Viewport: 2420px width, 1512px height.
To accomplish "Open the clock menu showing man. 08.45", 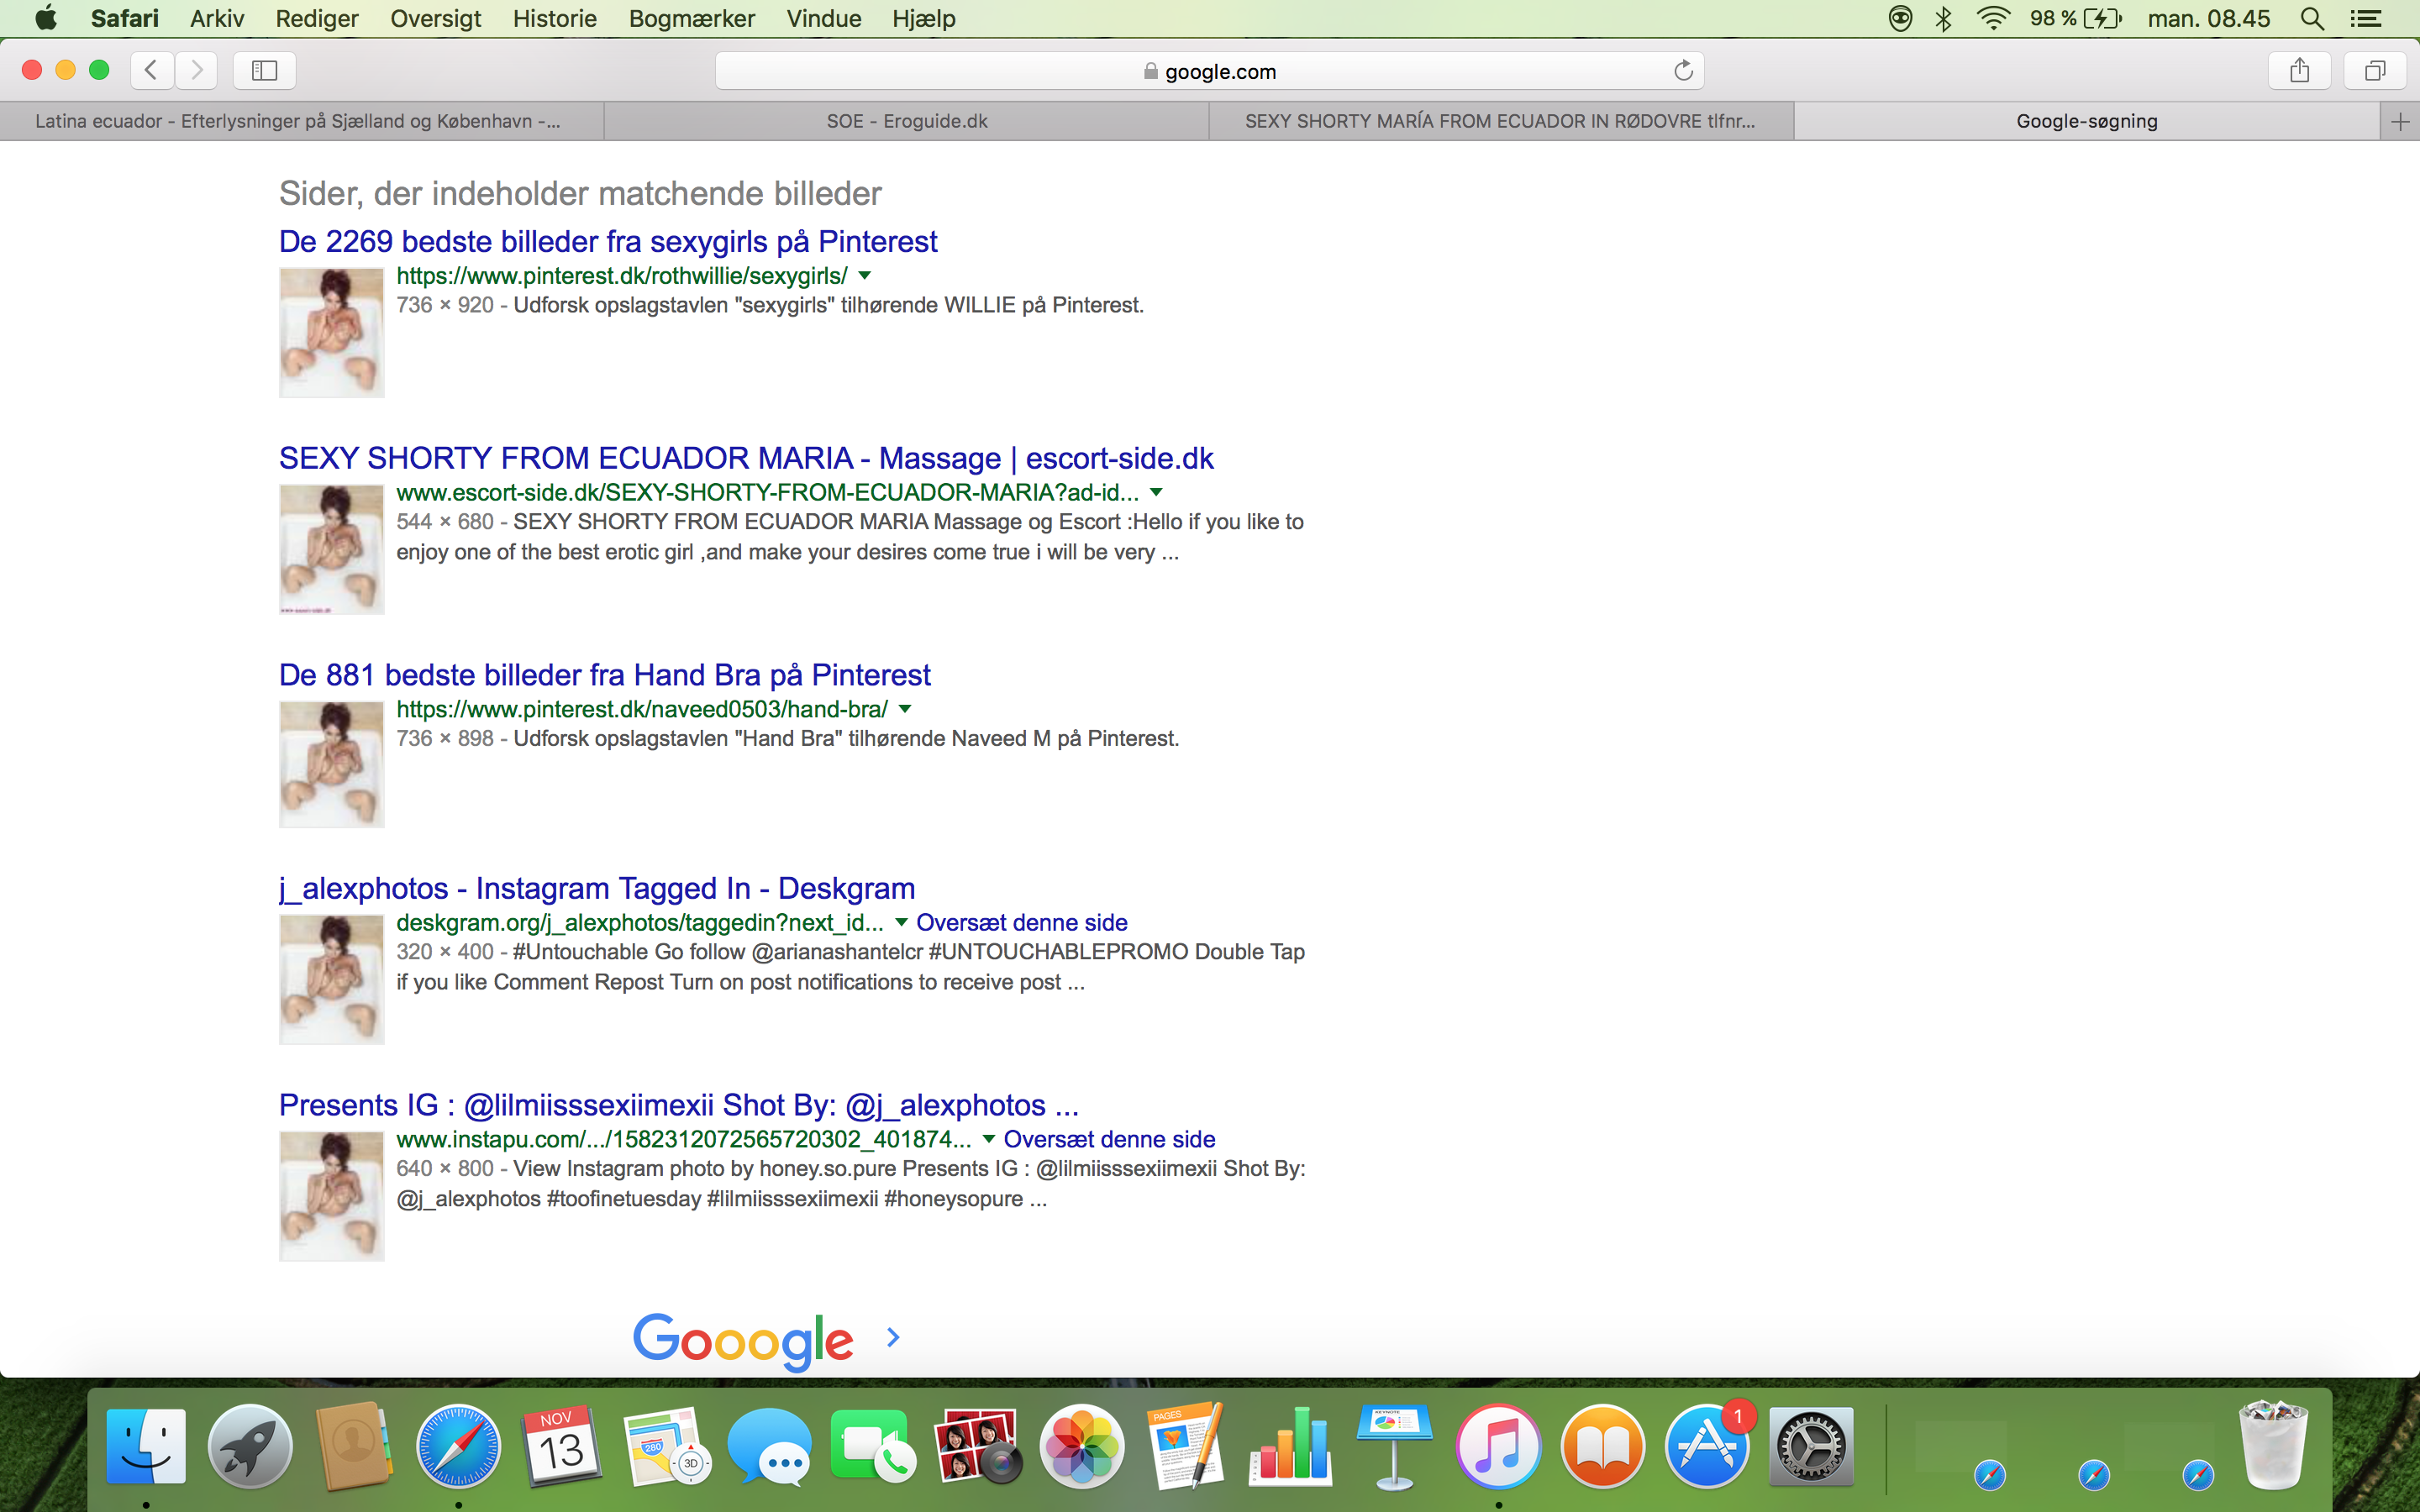I will pos(2209,18).
